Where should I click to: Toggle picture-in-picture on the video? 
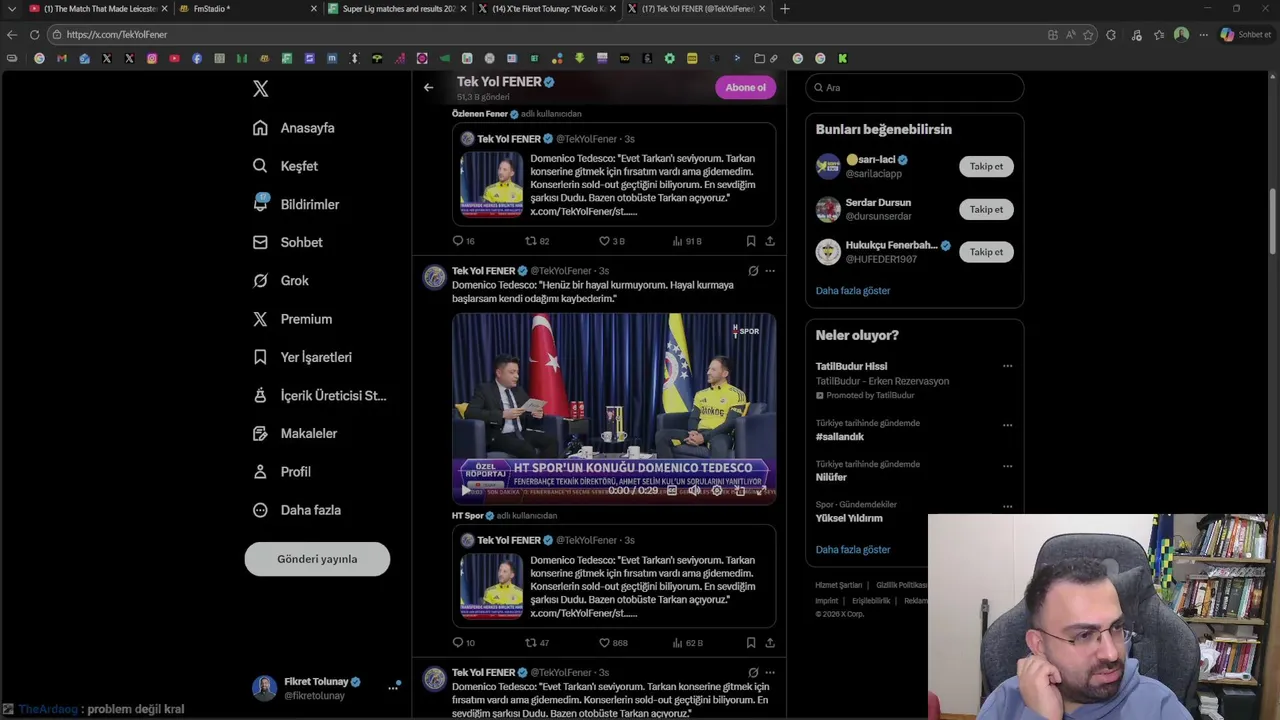(x=740, y=491)
